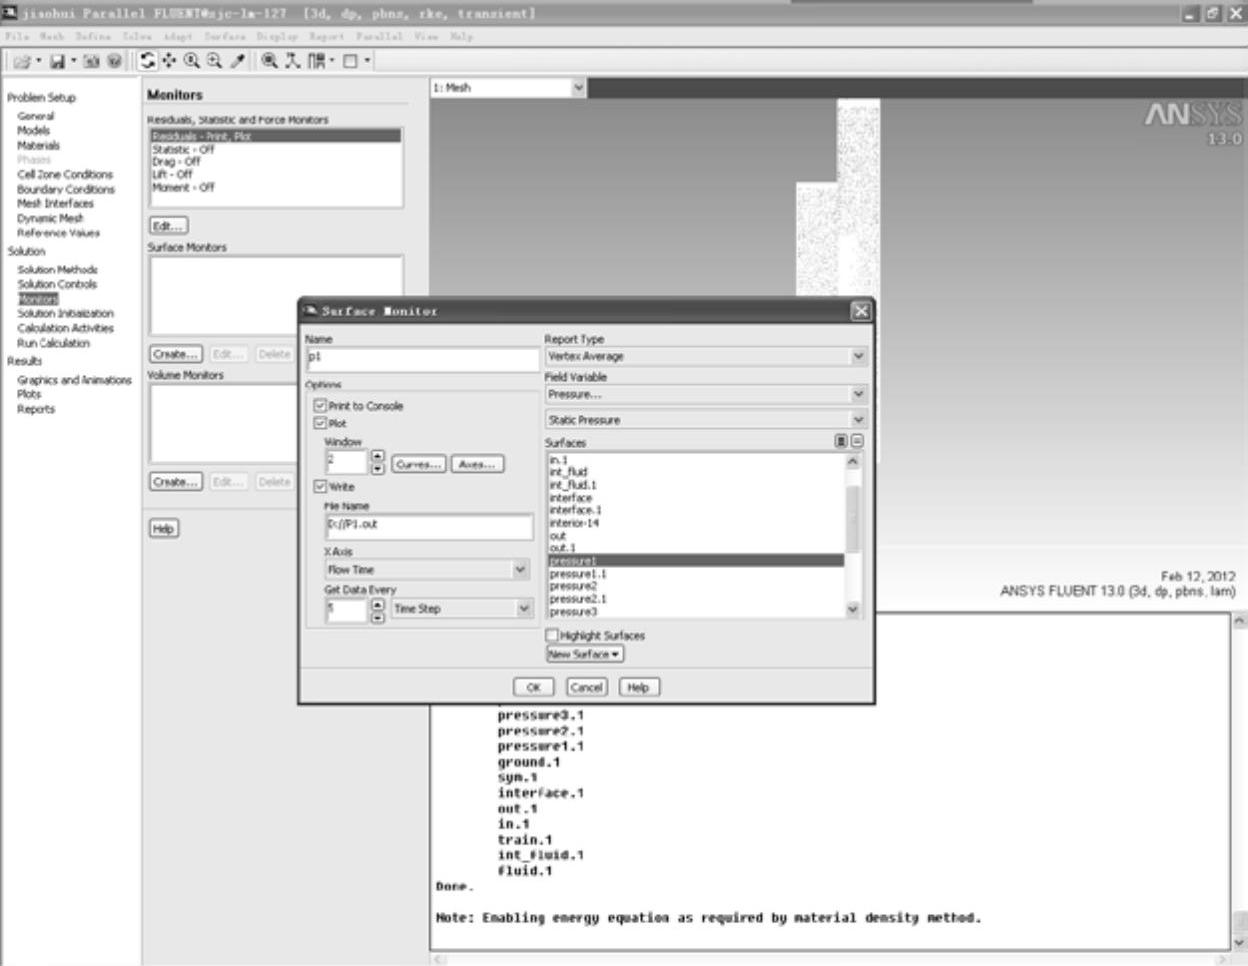Close the Surface Monitor dialog
Viewport: 1248px width, 966px height.
pos(860,311)
